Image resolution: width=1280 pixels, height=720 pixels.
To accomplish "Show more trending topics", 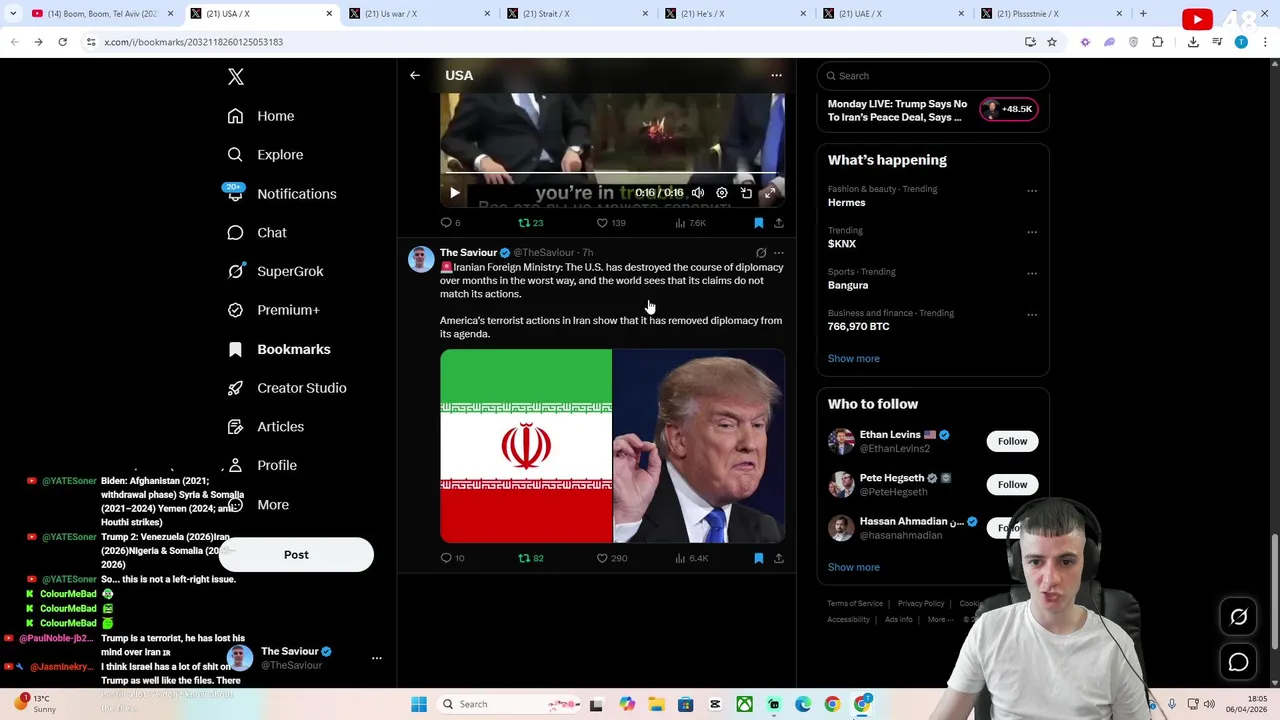I will click(x=853, y=358).
